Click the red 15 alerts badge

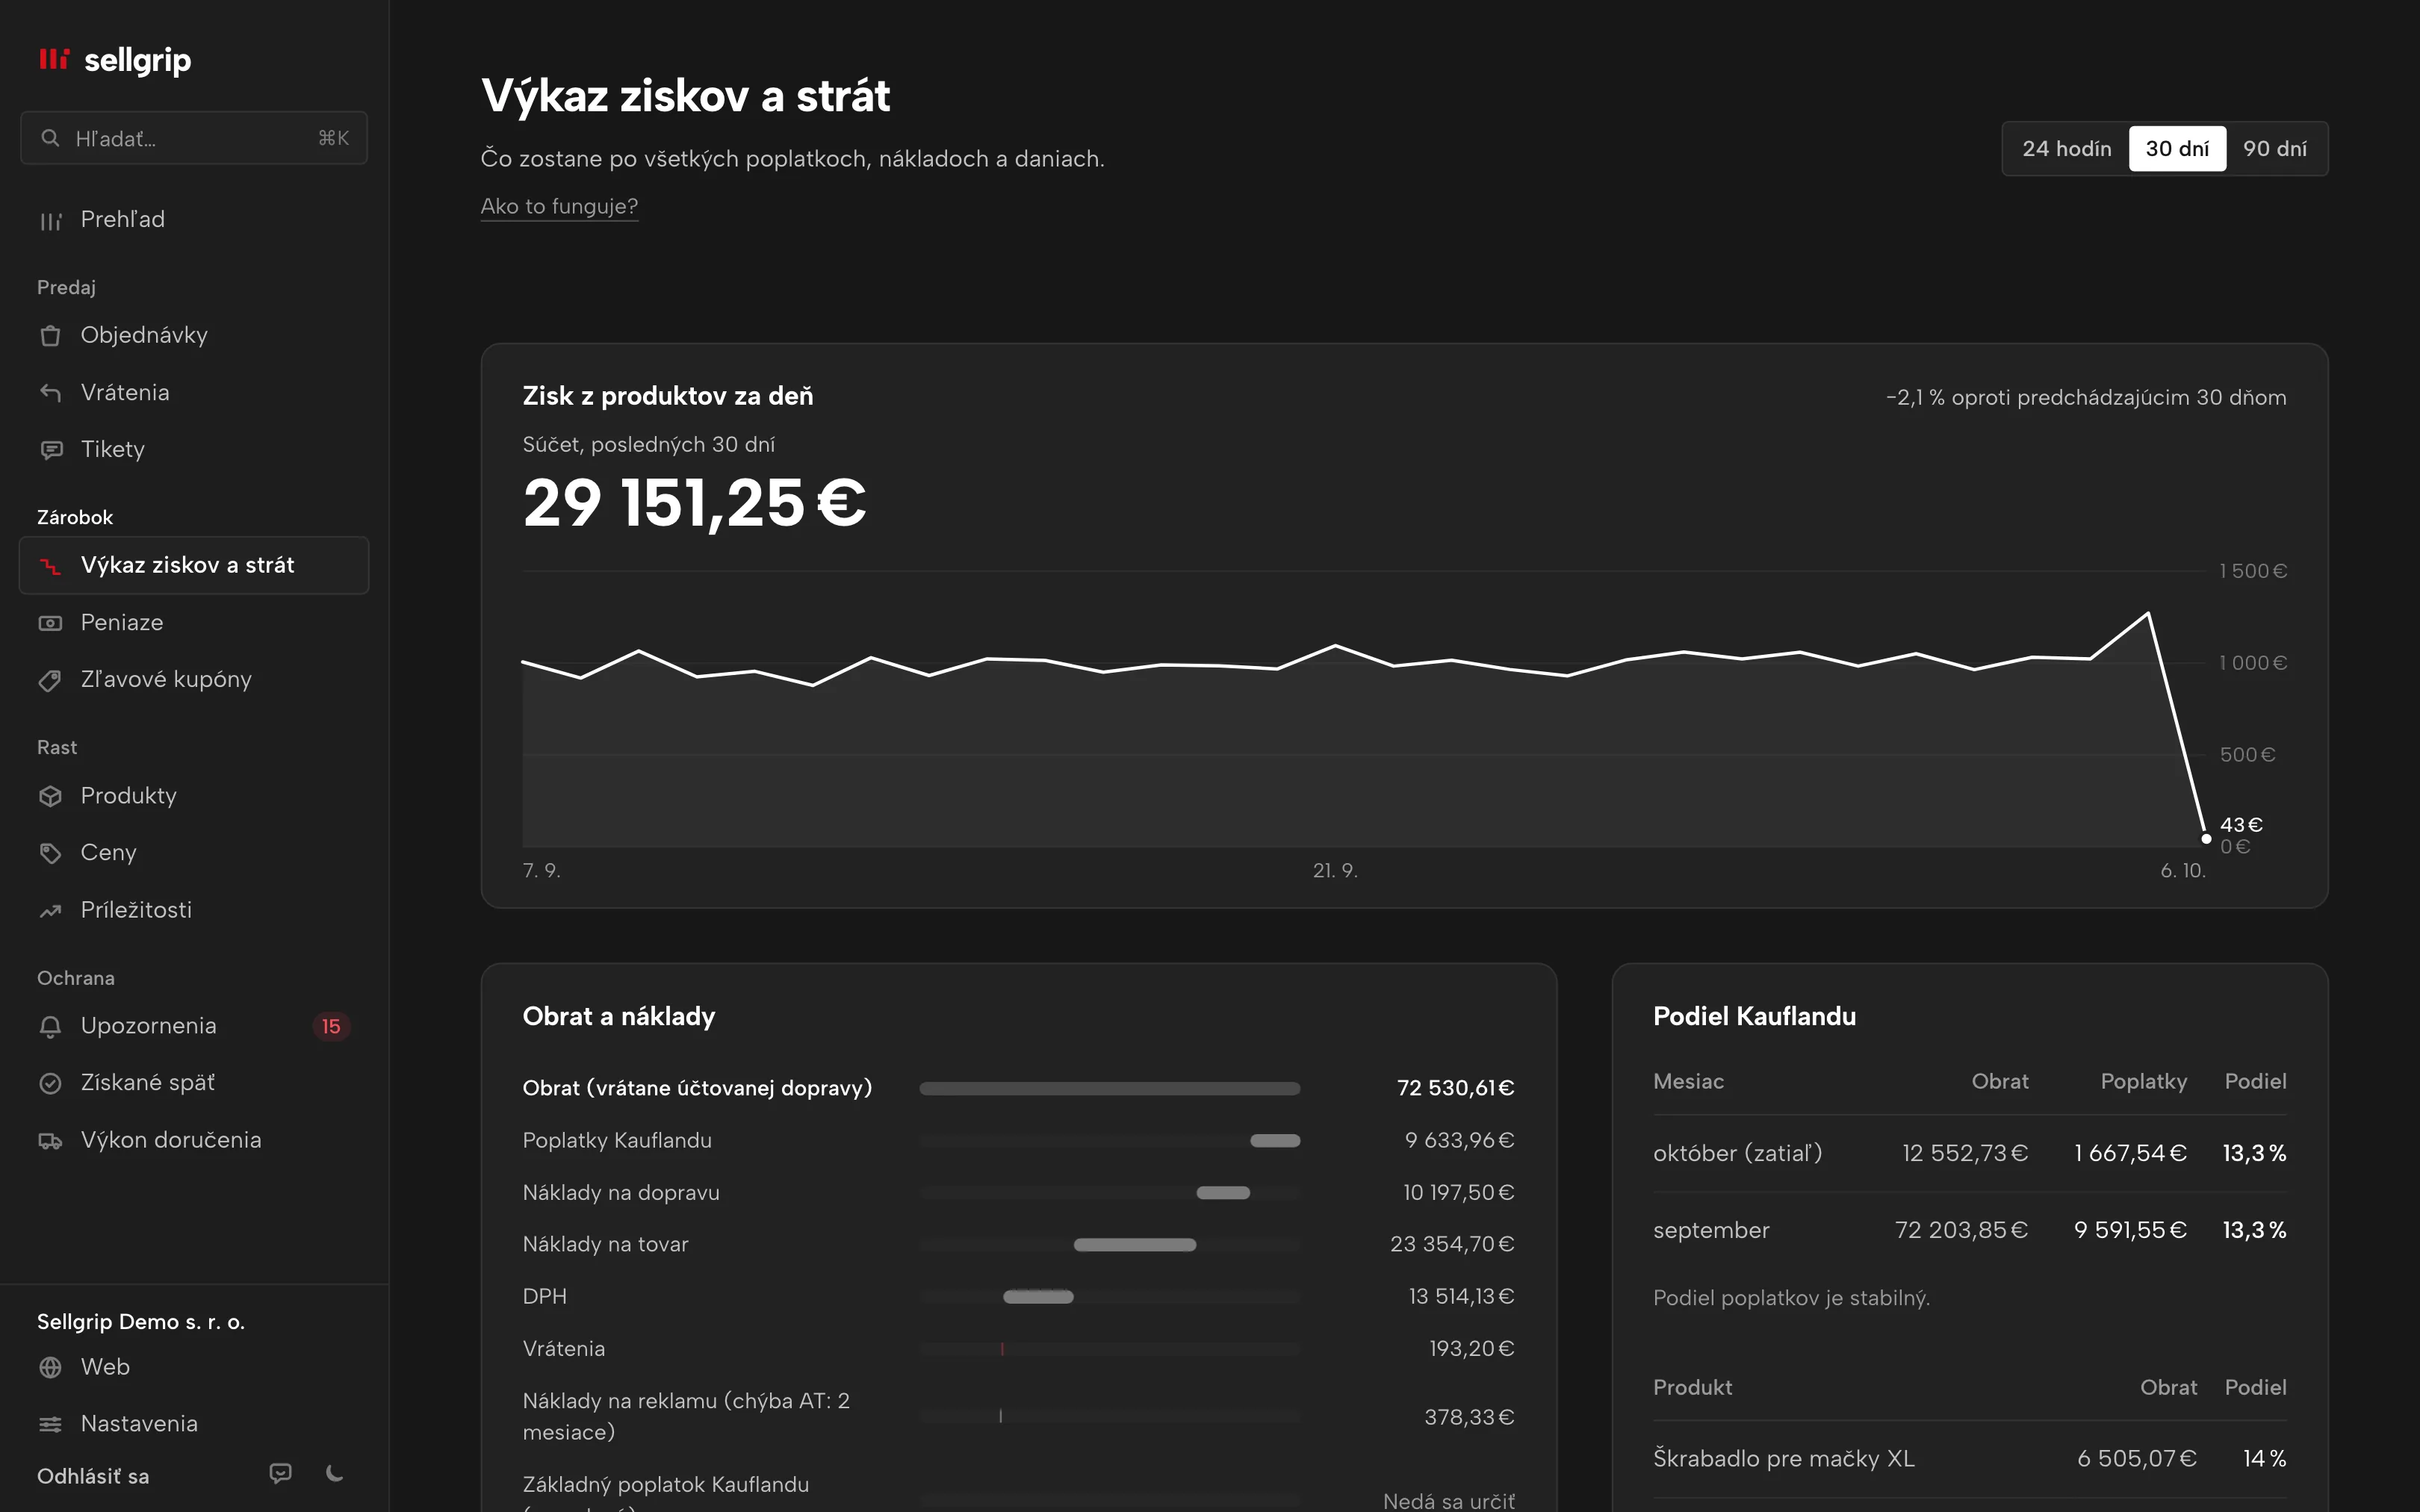(x=331, y=1026)
